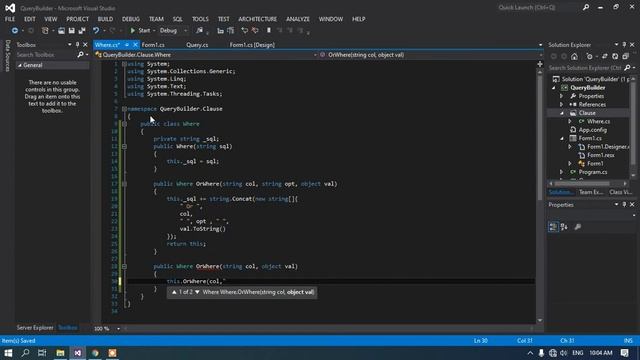Switch to the Form1.cs editor tab
Viewport: 640px width, 360px height.
(x=153, y=45)
